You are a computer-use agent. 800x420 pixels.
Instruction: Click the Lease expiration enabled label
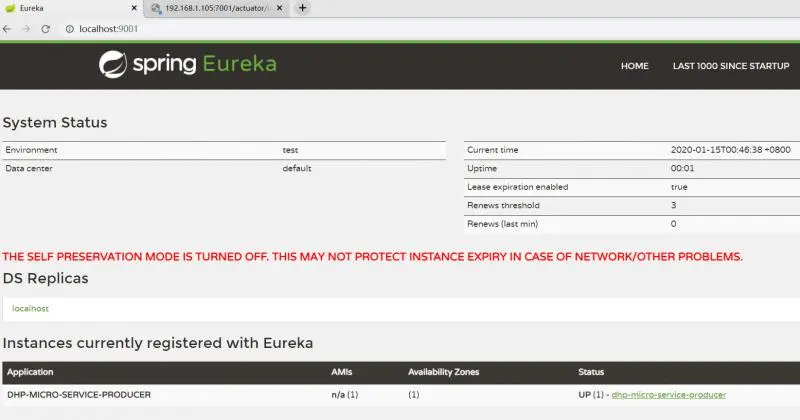click(x=518, y=187)
